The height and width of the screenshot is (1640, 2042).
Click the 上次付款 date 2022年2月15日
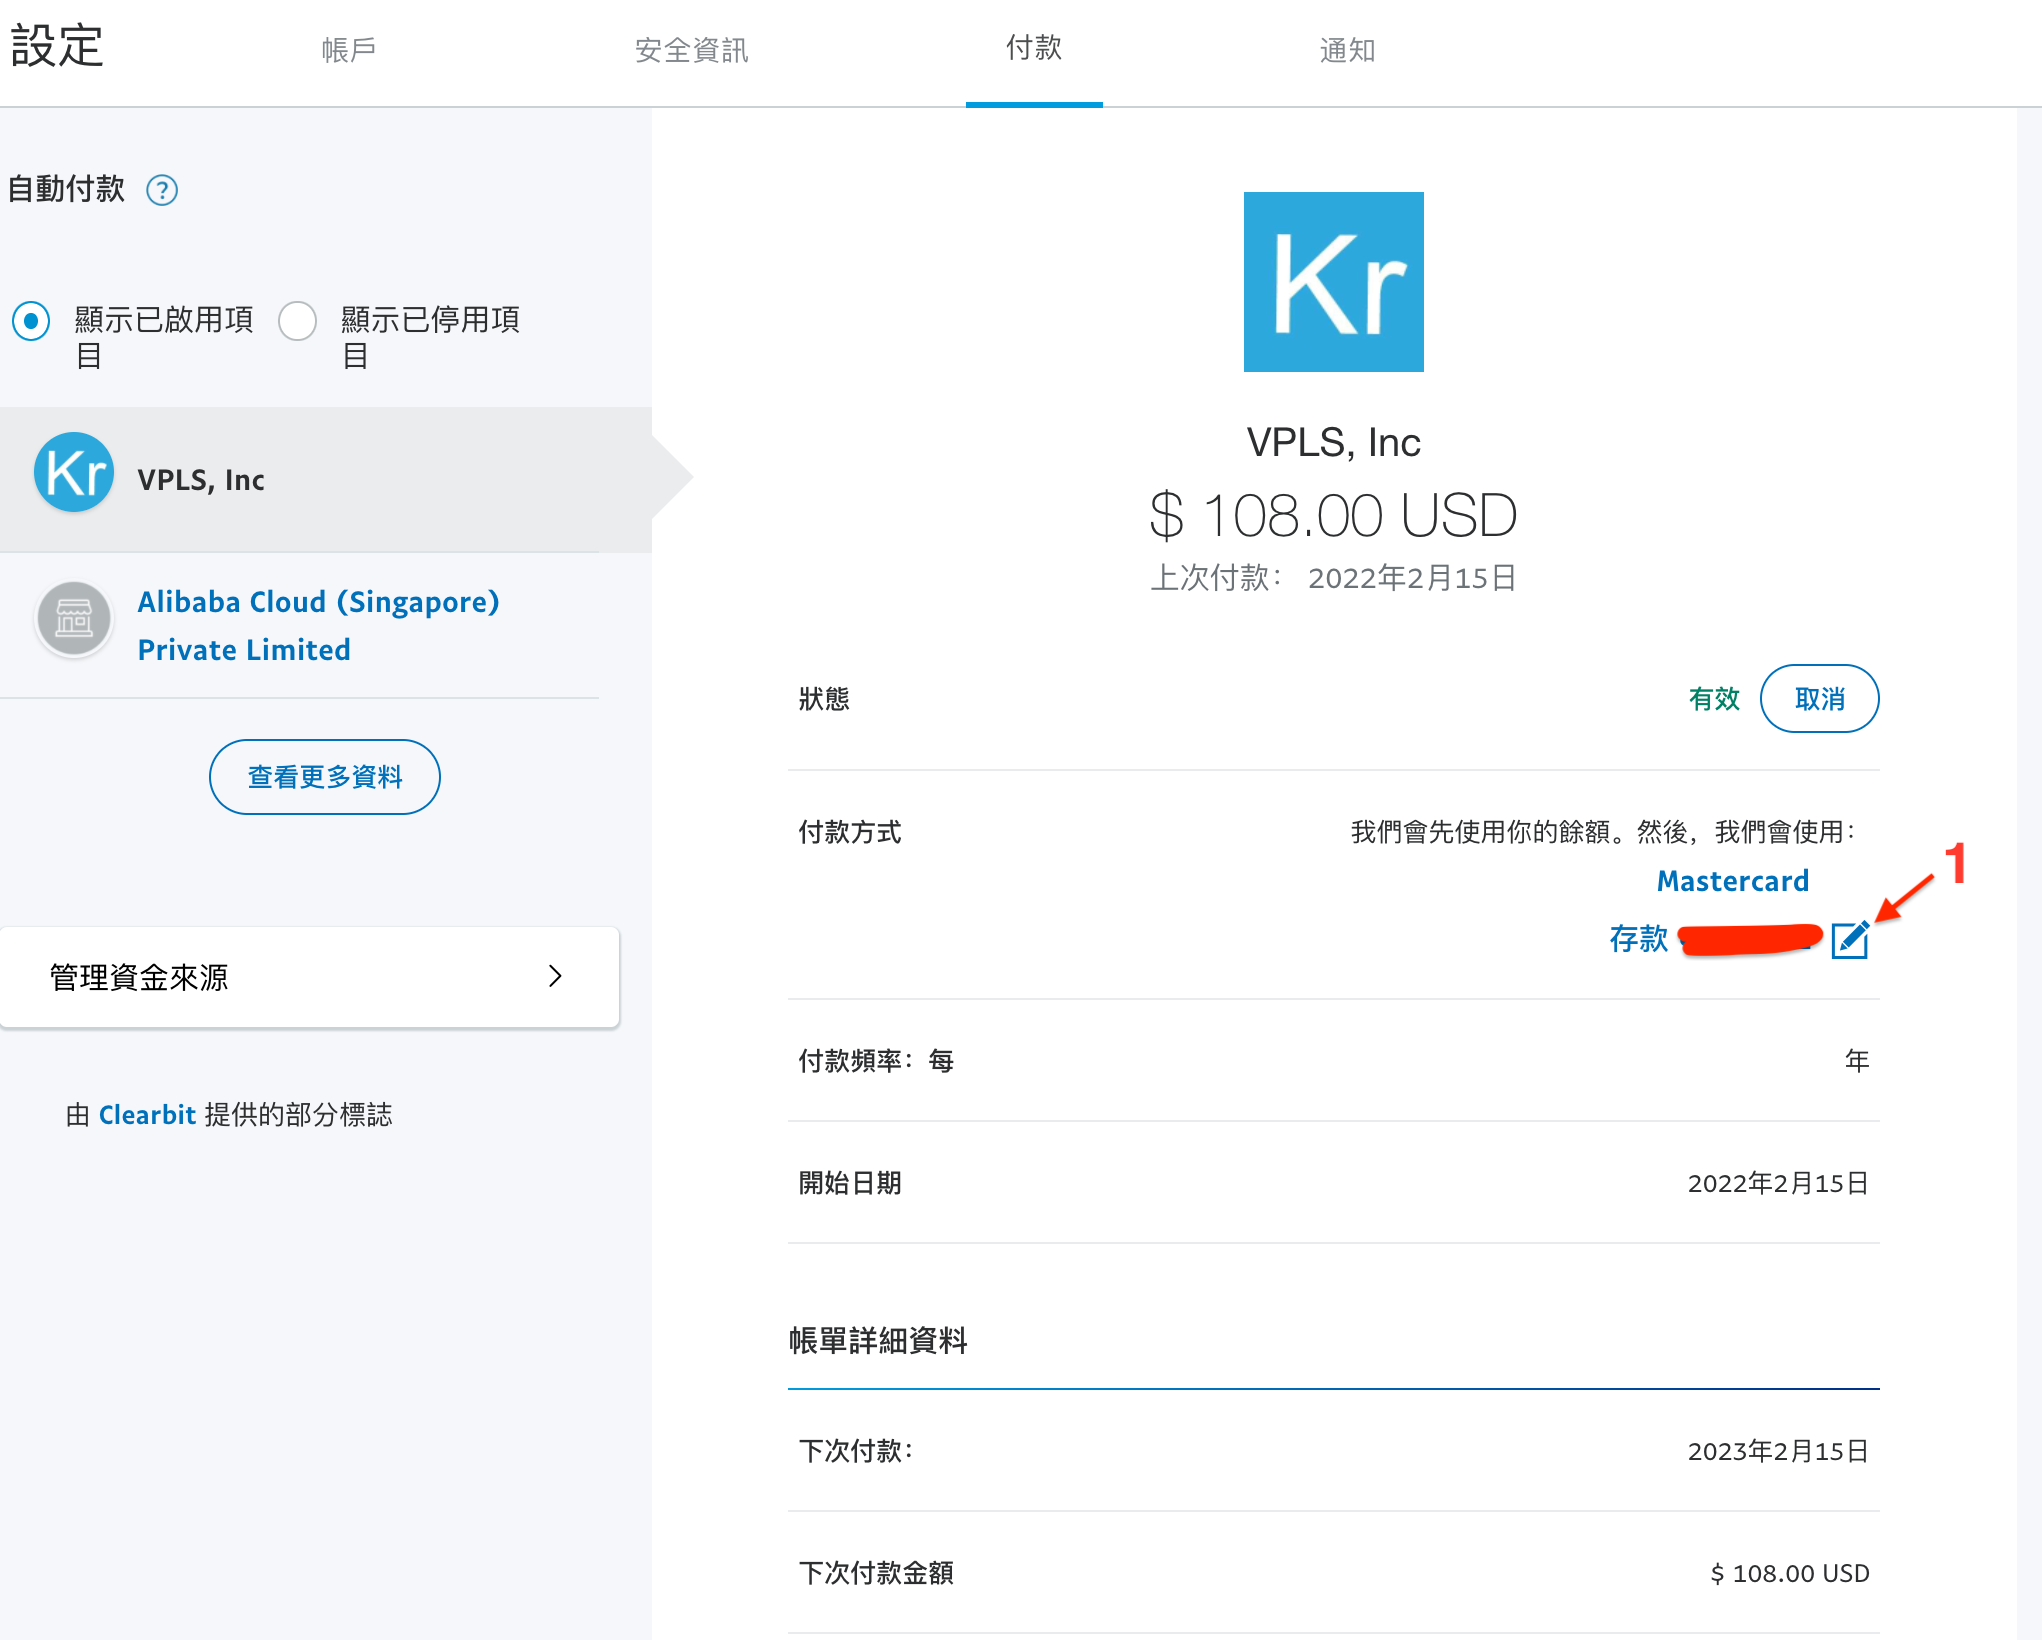[1412, 577]
